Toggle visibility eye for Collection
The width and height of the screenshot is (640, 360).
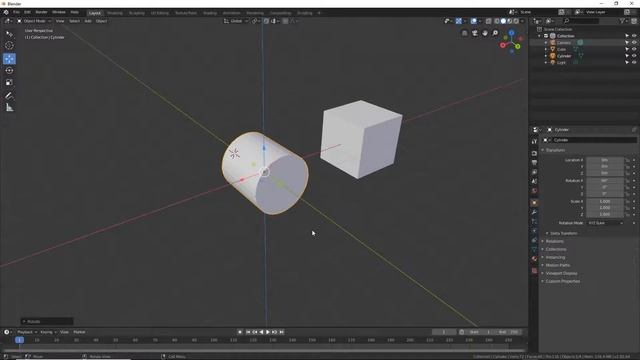point(634,36)
